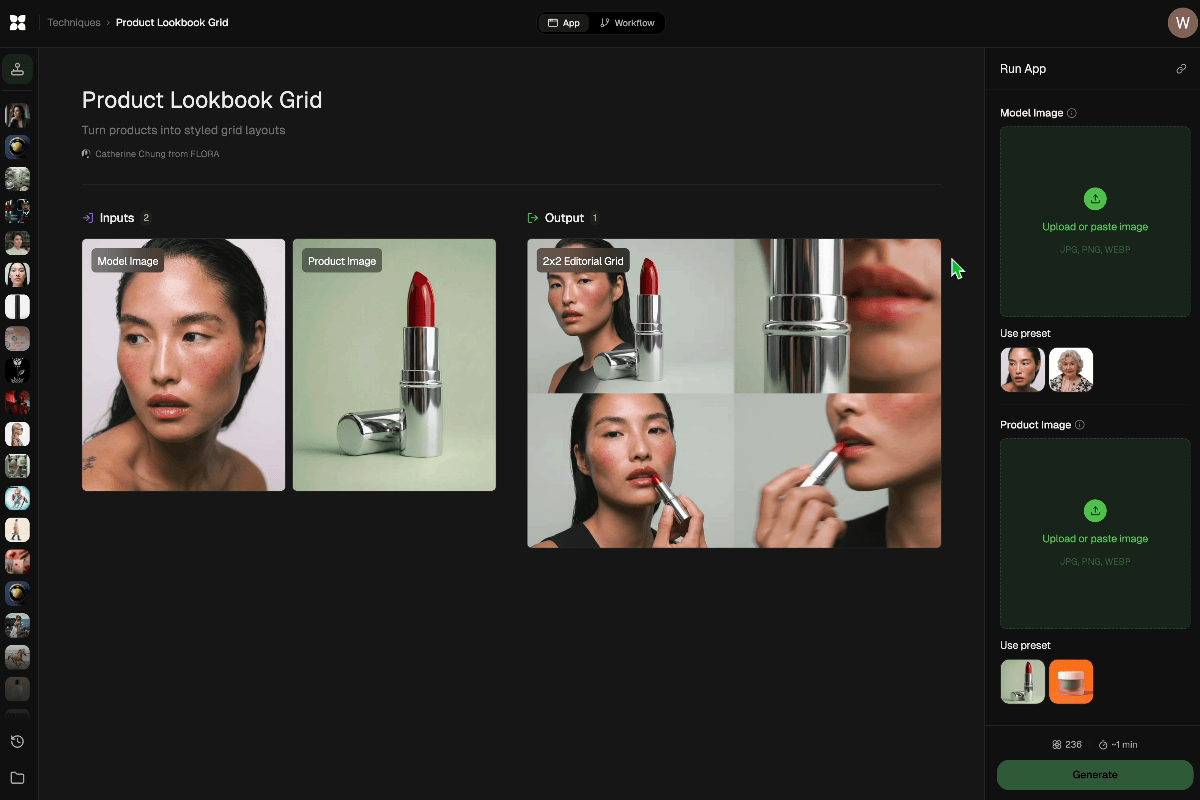Open the Product Image input preview
The image size is (1200, 800).
[394, 365]
